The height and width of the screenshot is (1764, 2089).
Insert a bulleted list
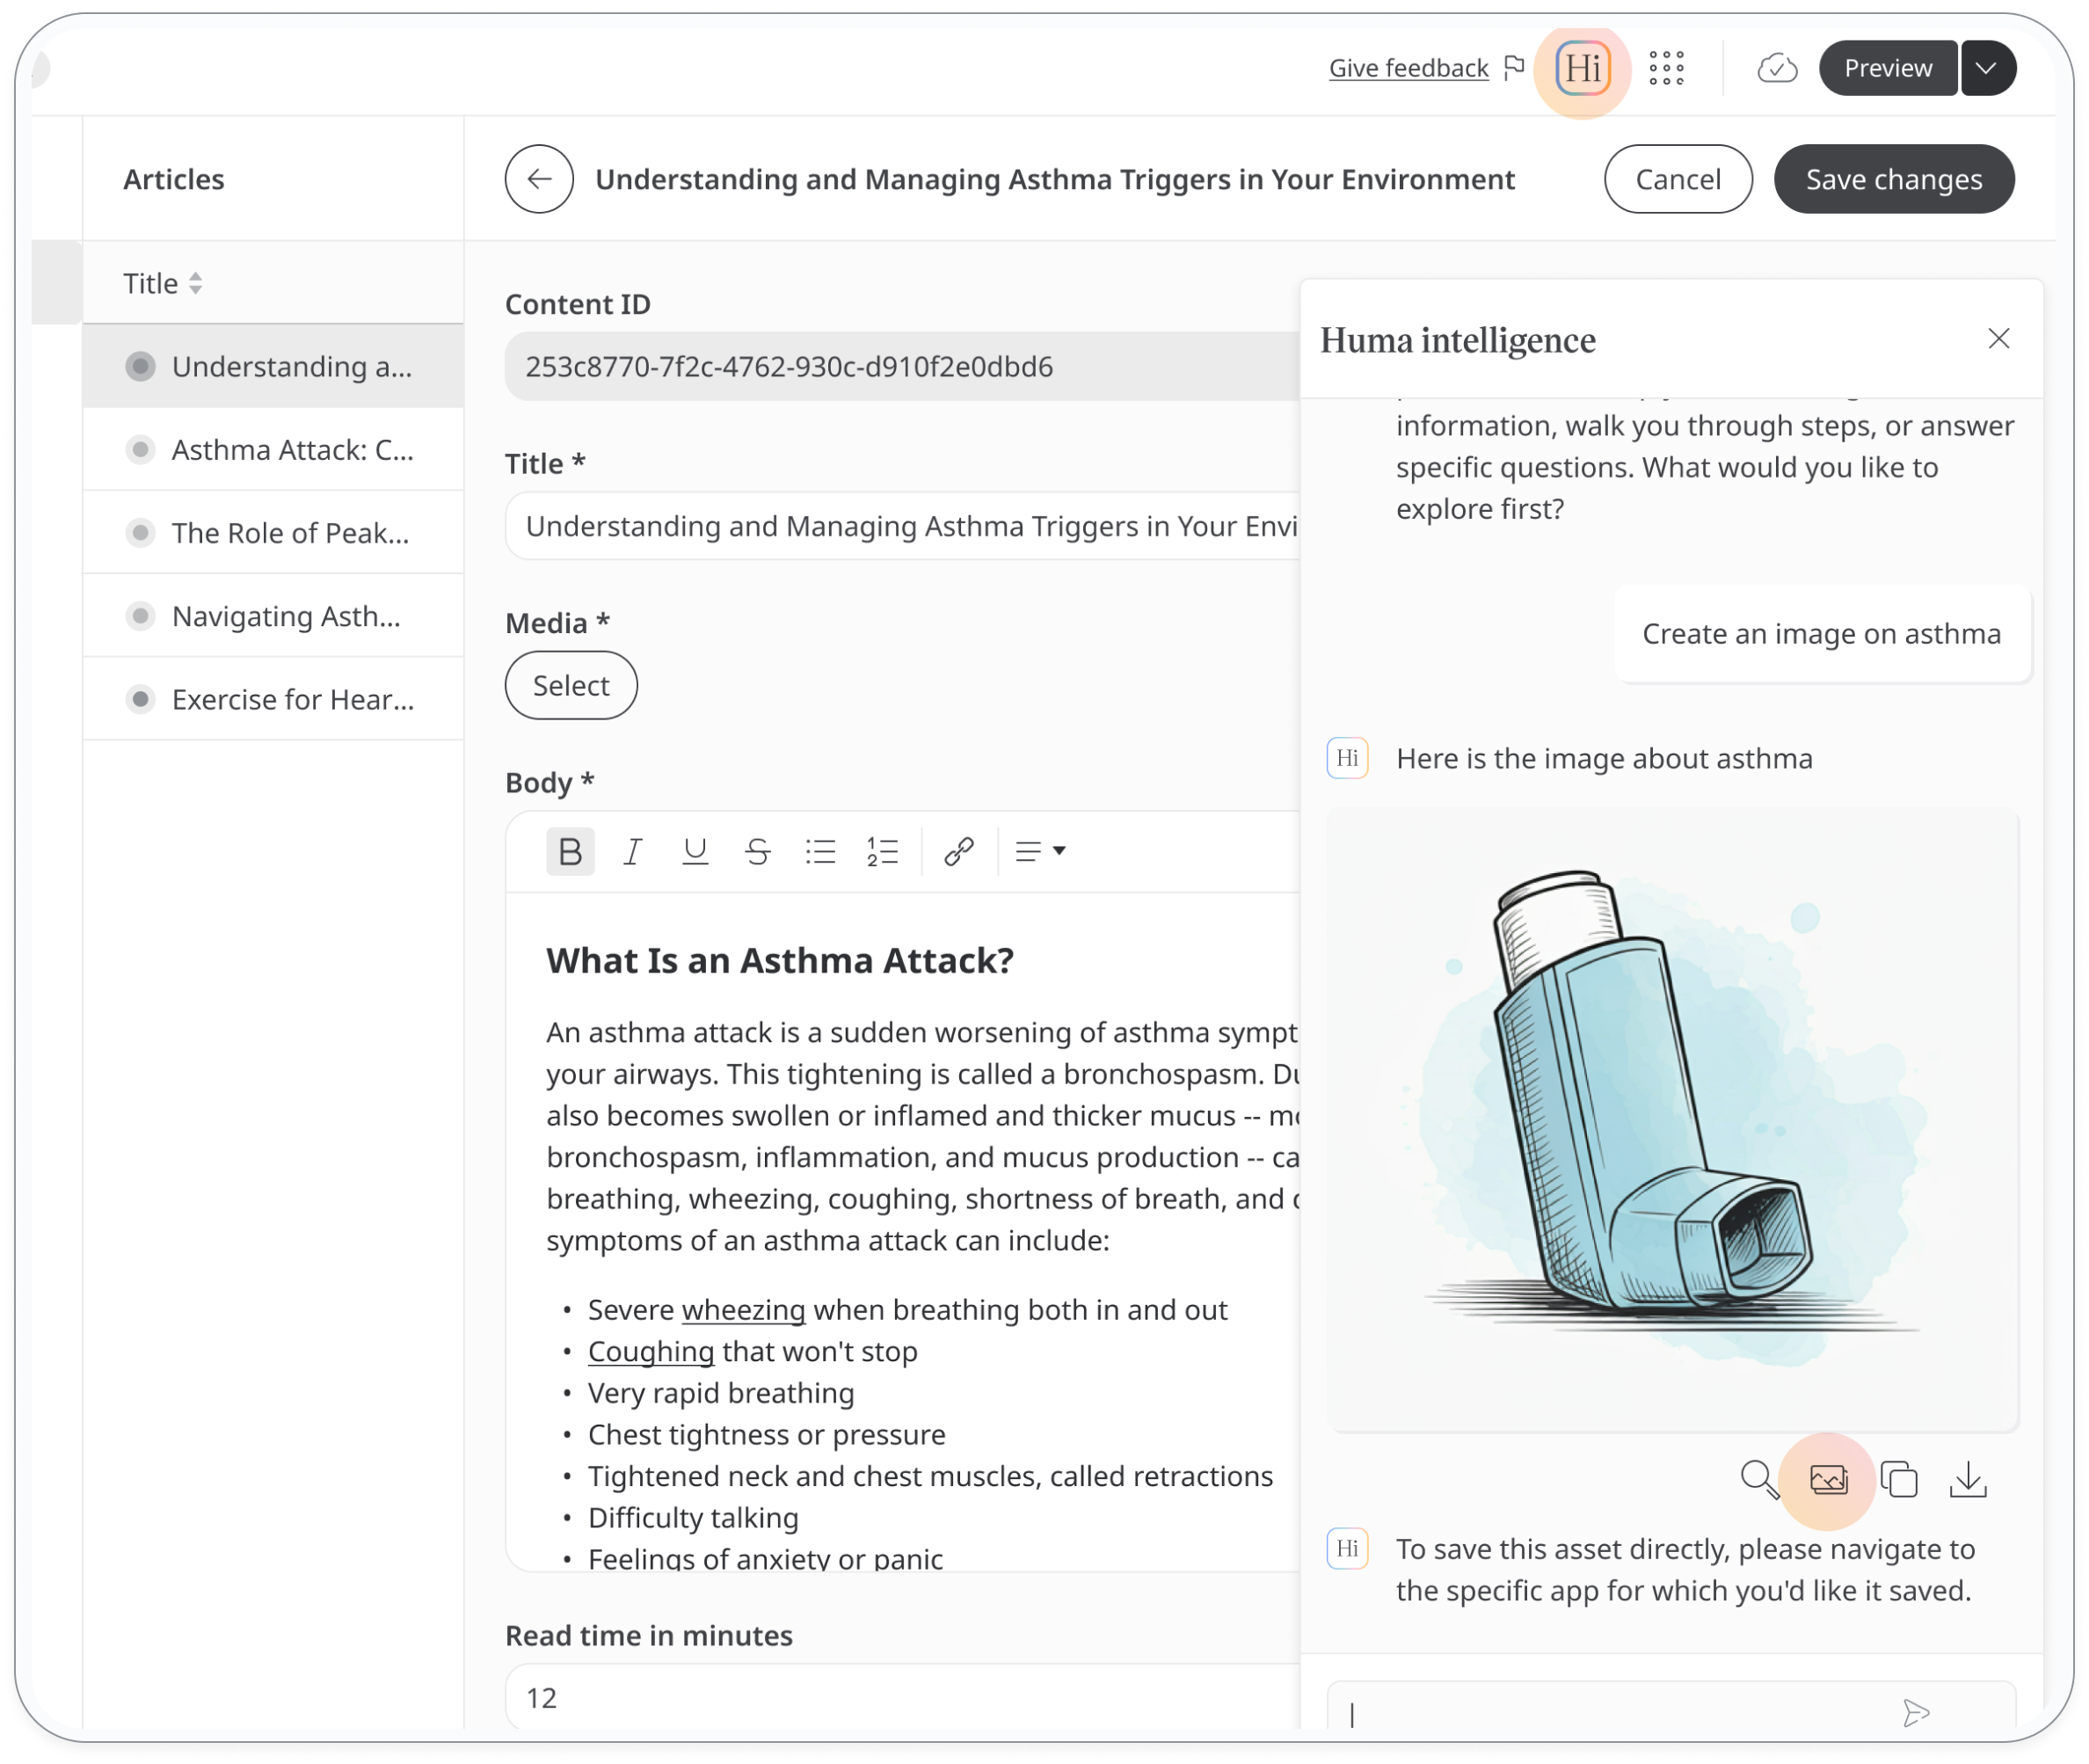(x=820, y=851)
